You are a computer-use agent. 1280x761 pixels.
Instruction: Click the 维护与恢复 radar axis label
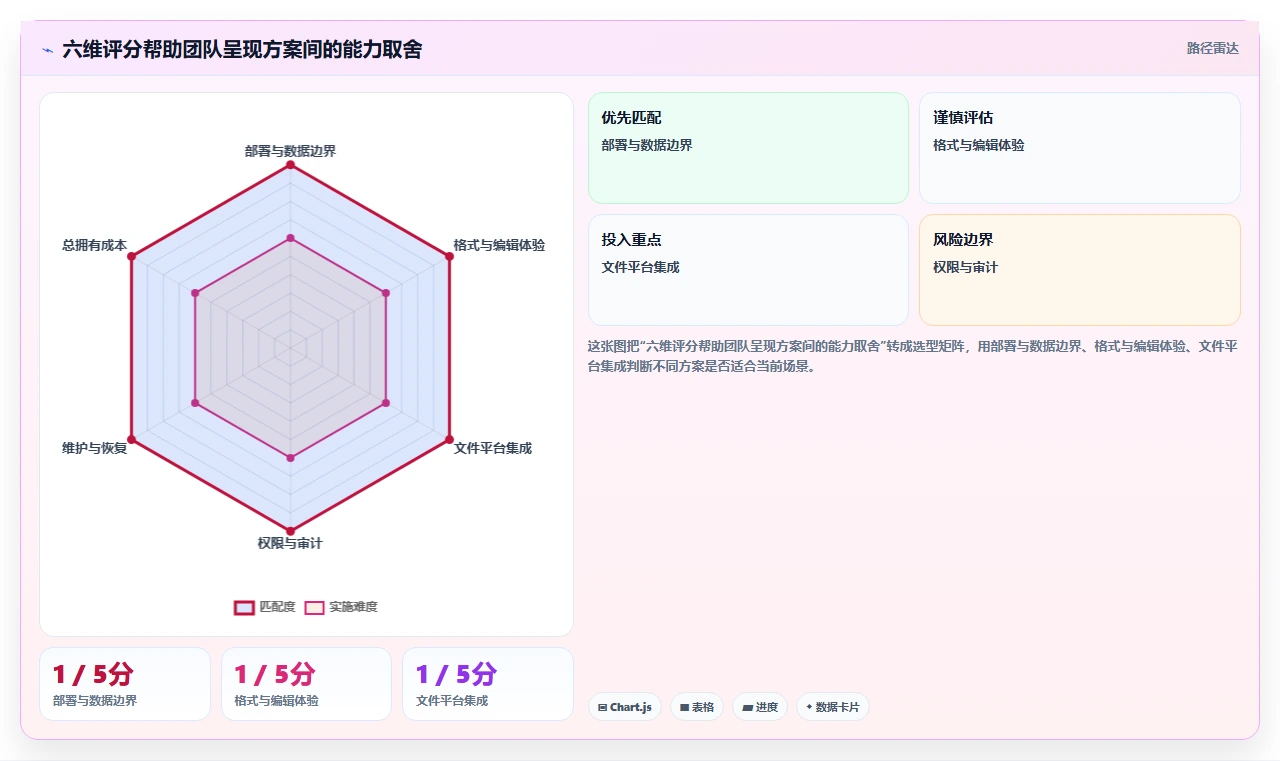click(x=95, y=448)
